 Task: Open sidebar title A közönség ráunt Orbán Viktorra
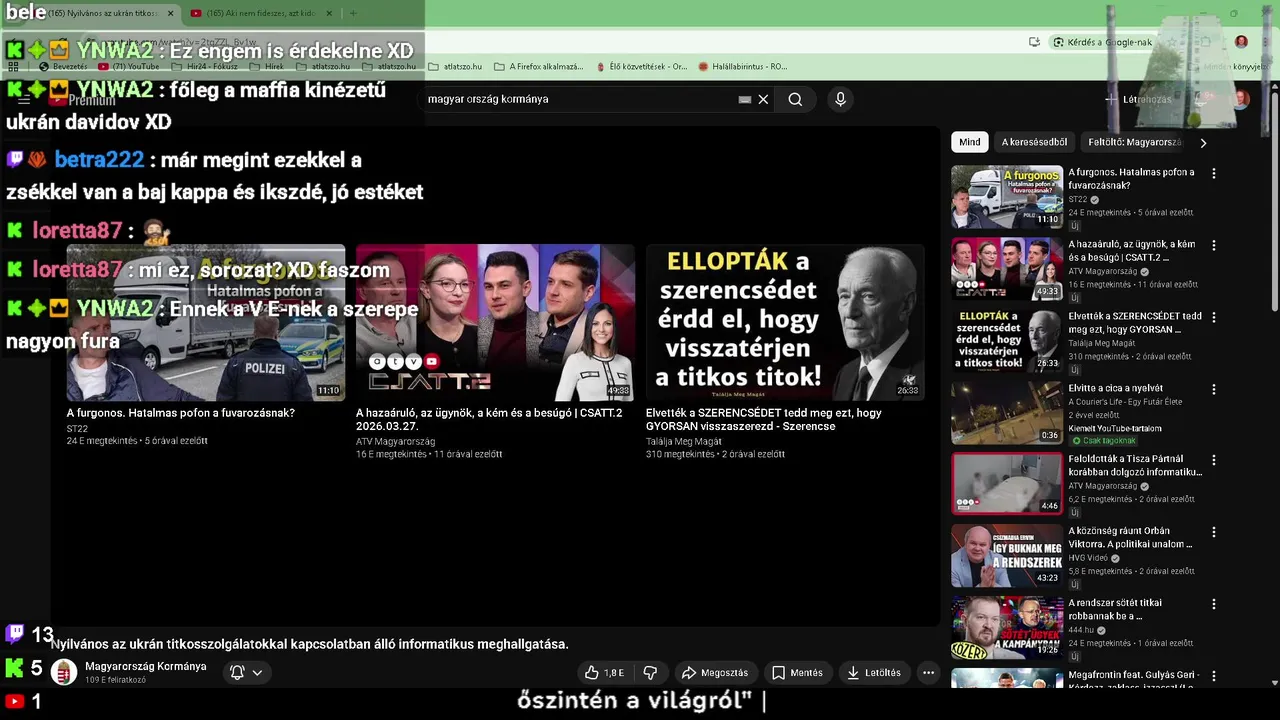[1132, 538]
